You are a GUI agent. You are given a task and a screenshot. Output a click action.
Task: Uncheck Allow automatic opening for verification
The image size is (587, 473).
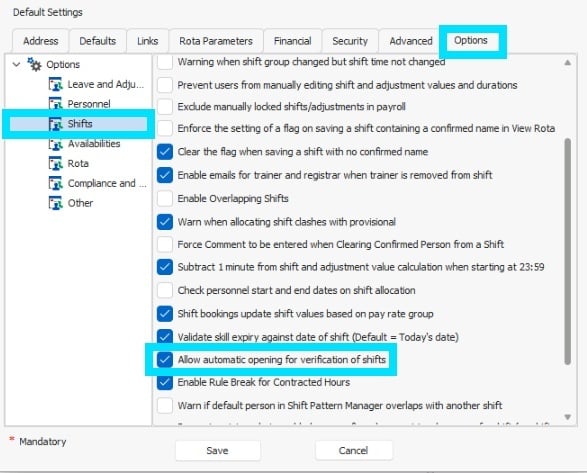pyautogui.click(x=165, y=360)
